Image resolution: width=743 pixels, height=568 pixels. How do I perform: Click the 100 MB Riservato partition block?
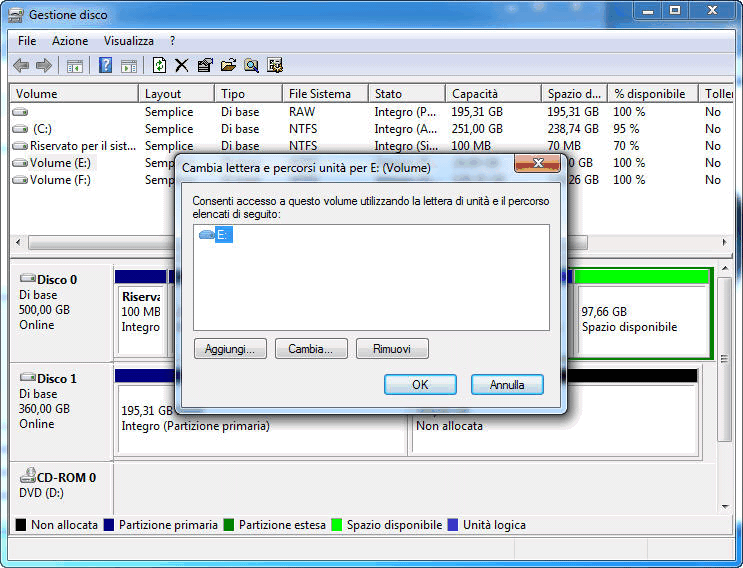tap(141, 319)
